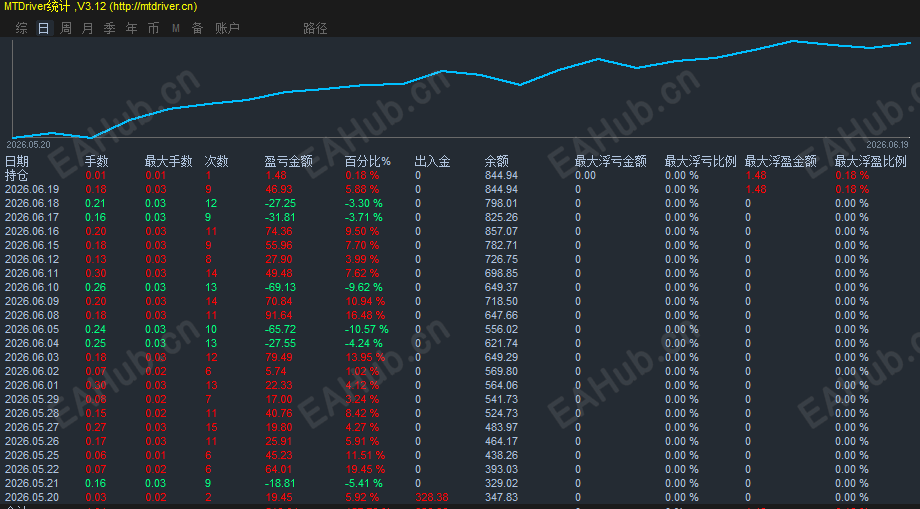Screen dimensions: 920x509
Task: Click the MTDriver统计 V3.12 title text
Action: [x=100, y=6]
